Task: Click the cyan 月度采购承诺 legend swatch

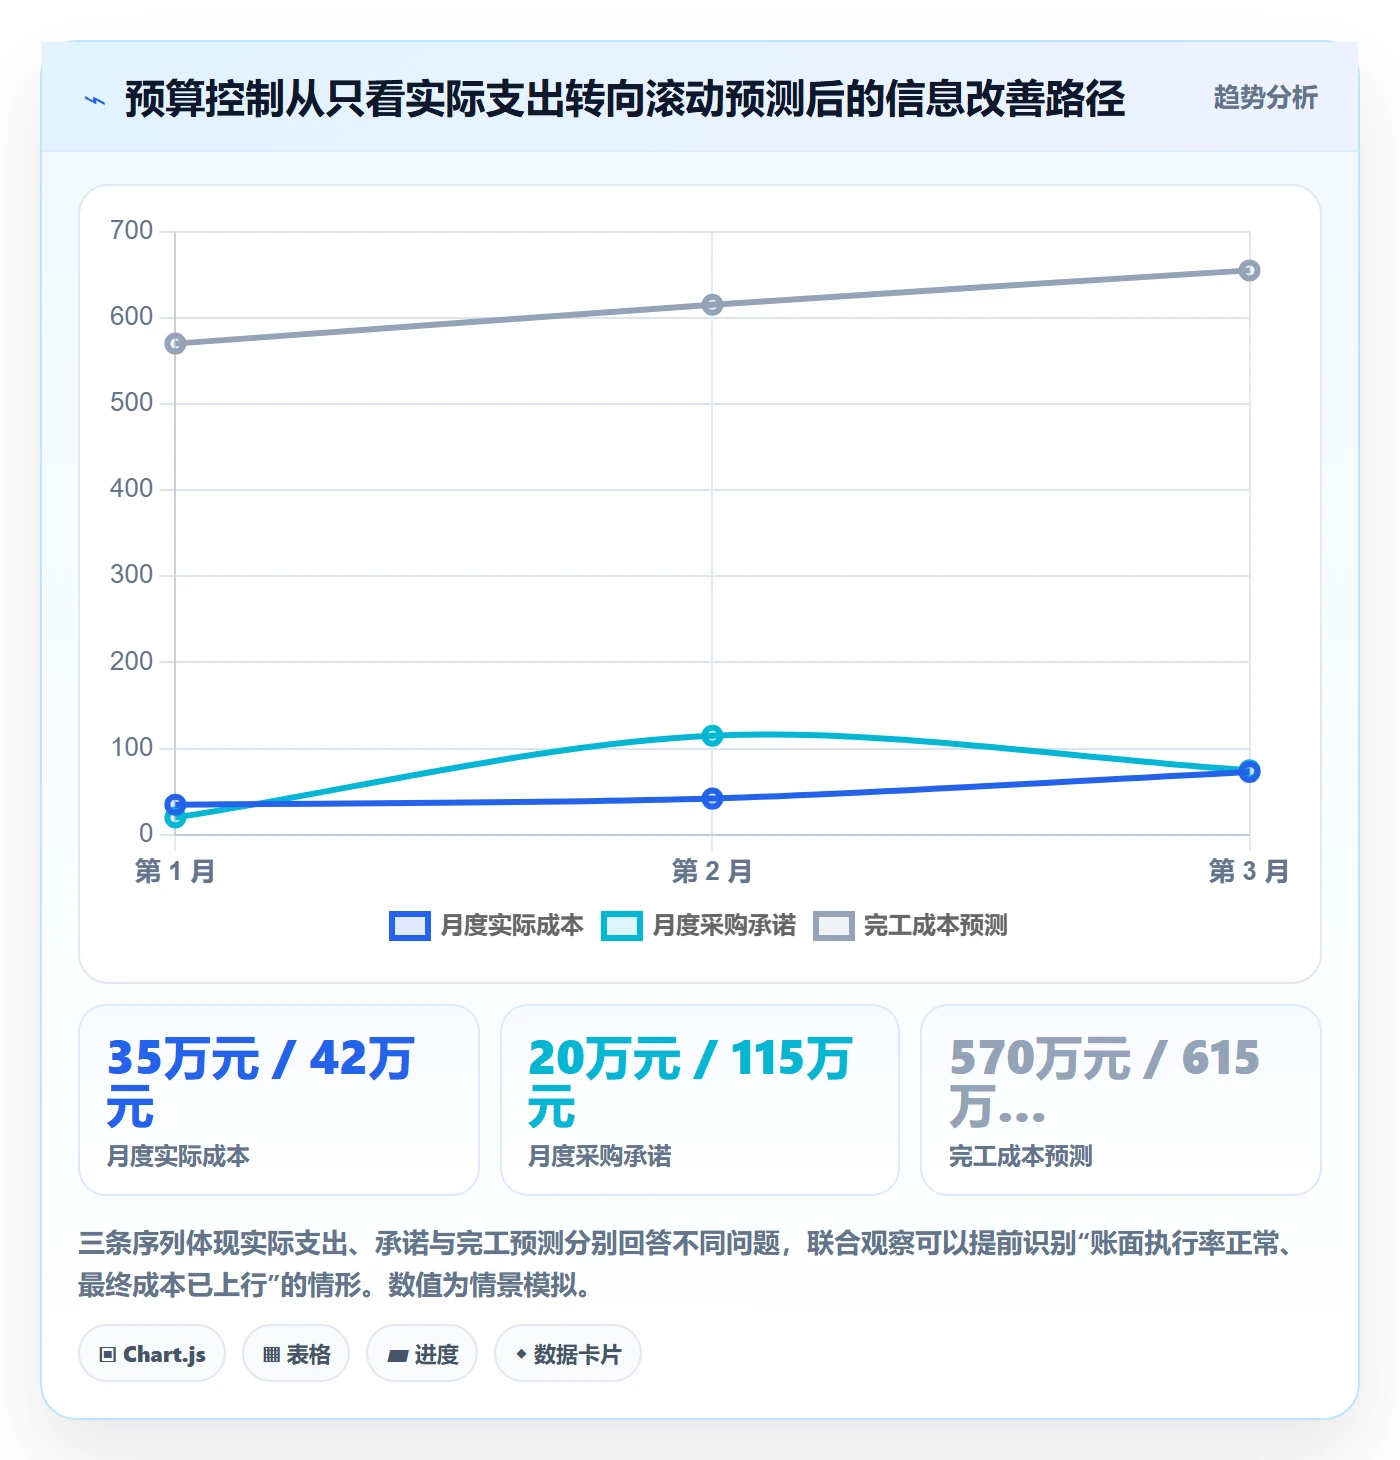Action: pyautogui.click(x=621, y=926)
